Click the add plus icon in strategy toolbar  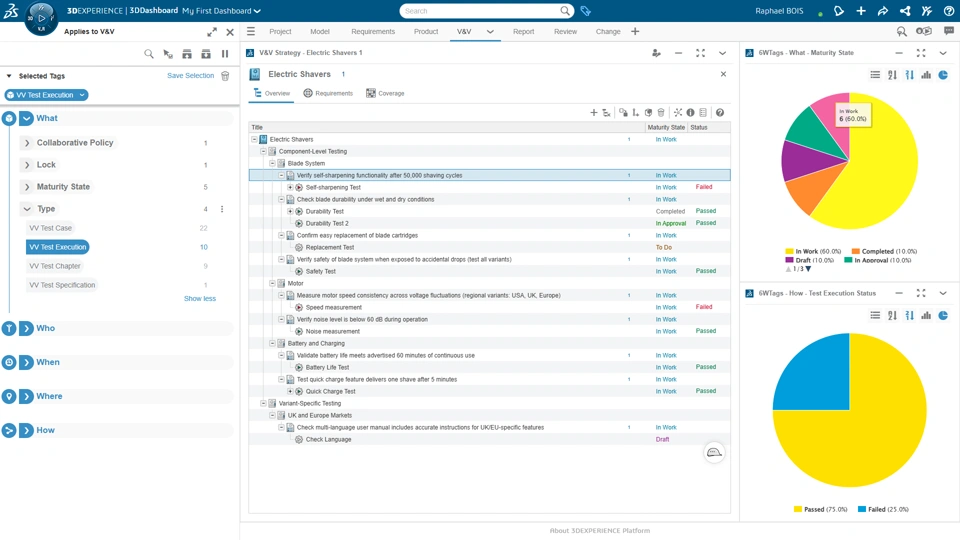pyautogui.click(x=593, y=112)
